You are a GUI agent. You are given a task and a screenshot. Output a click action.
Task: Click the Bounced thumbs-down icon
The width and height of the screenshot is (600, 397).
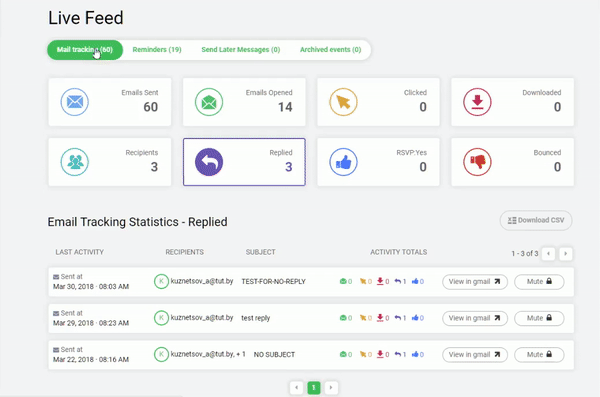477,162
